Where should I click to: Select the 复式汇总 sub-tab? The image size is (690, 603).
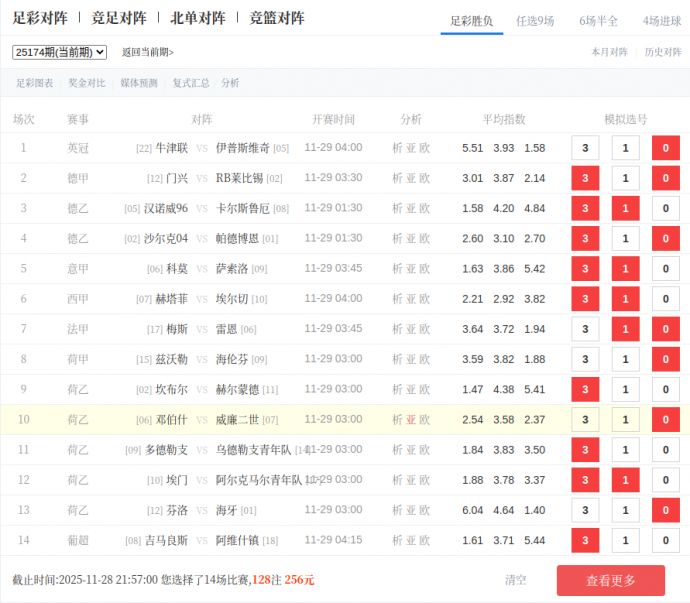pos(190,83)
